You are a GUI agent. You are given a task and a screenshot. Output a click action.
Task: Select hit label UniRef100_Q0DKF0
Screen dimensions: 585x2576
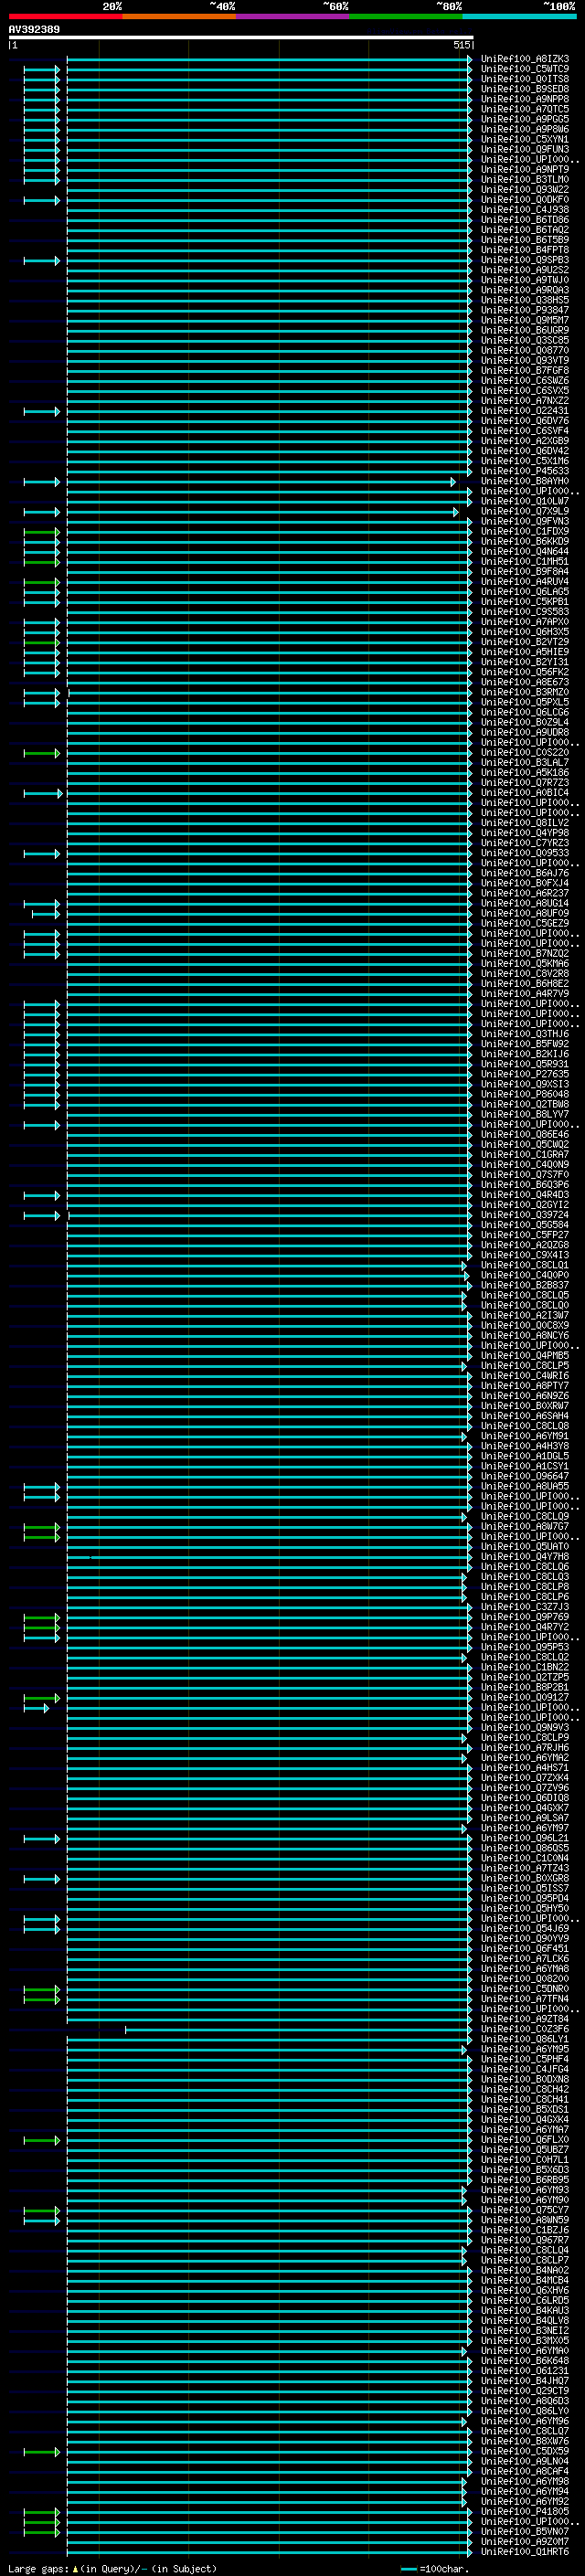point(525,199)
